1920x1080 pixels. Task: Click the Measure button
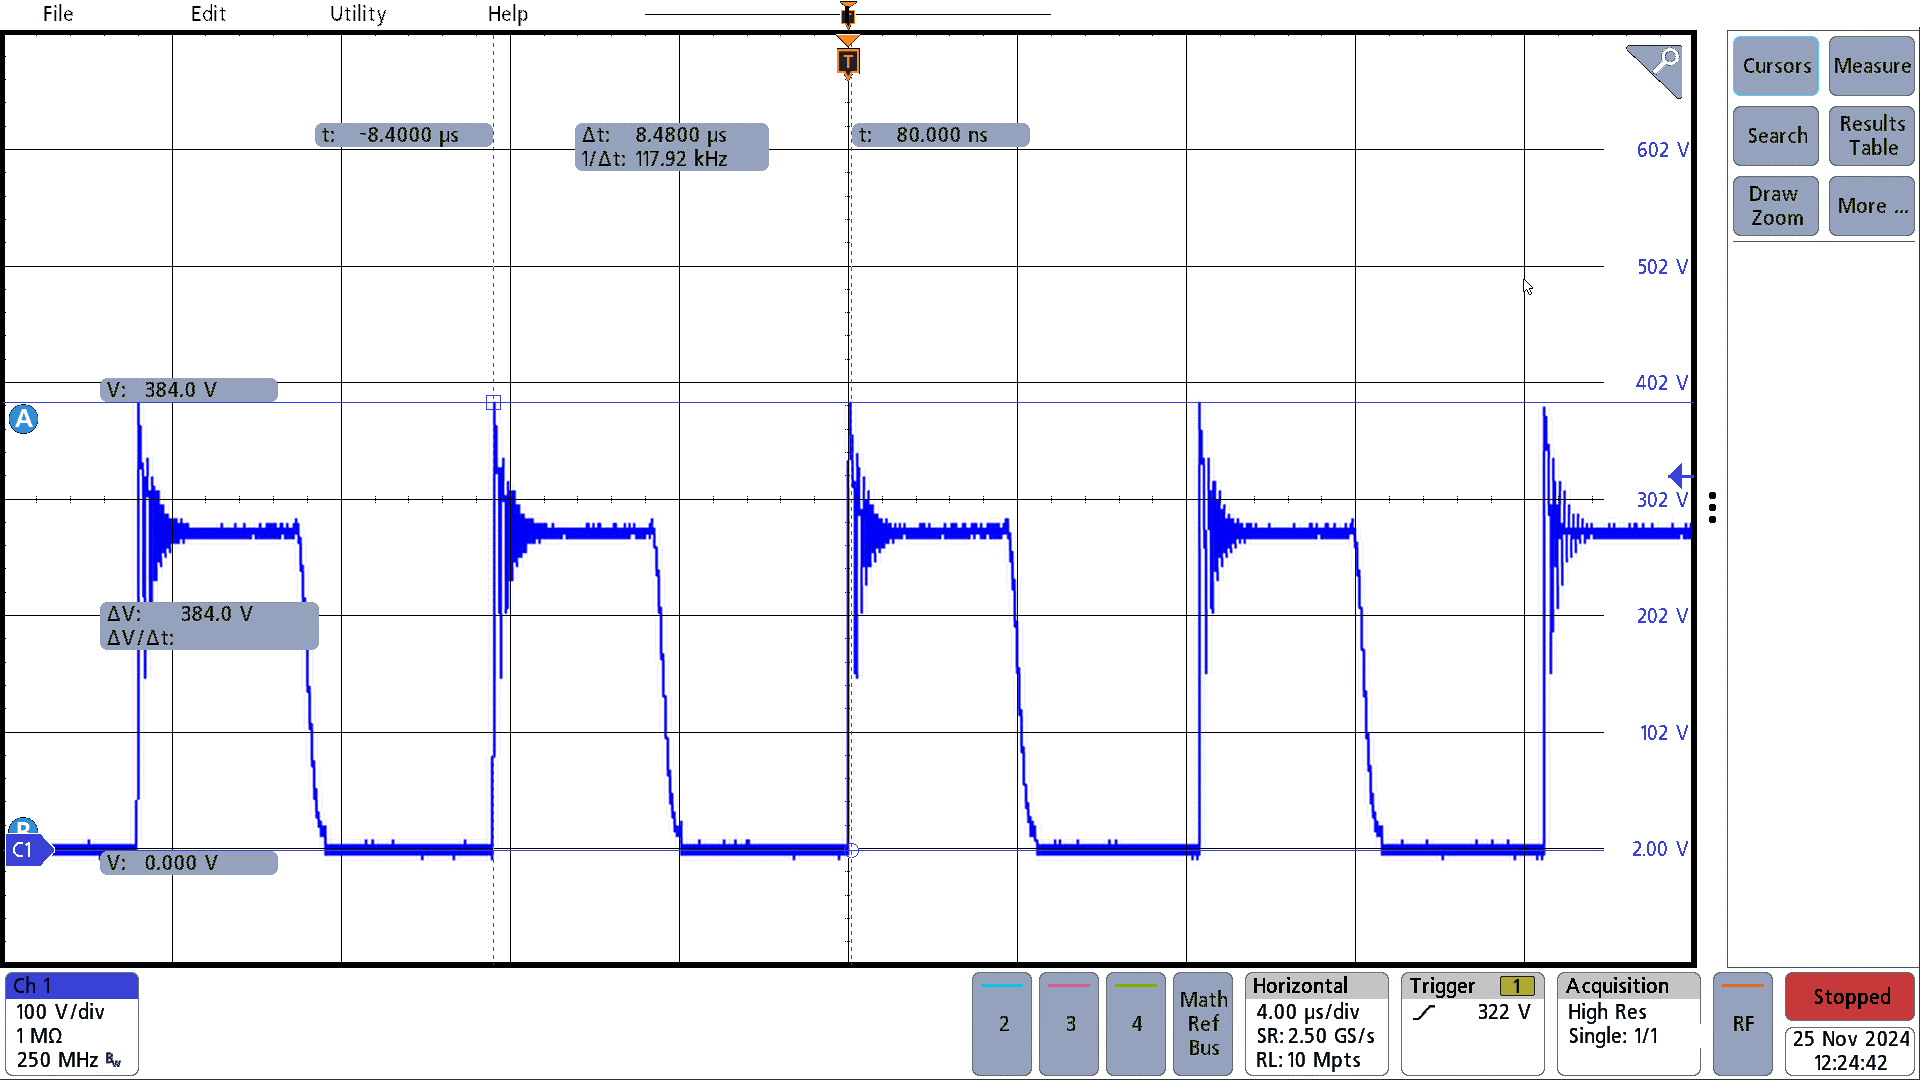point(1872,66)
